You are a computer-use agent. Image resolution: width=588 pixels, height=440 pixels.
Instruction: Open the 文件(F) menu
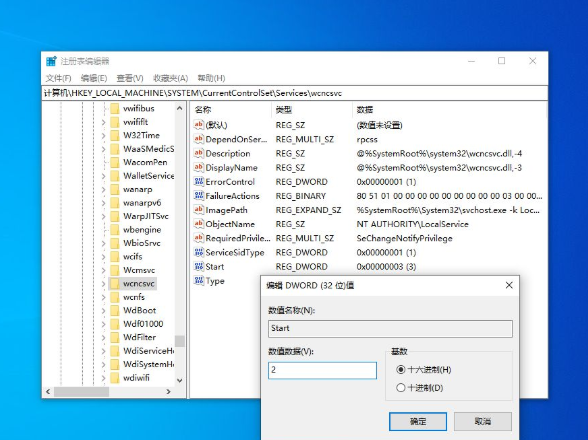(x=58, y=78)
